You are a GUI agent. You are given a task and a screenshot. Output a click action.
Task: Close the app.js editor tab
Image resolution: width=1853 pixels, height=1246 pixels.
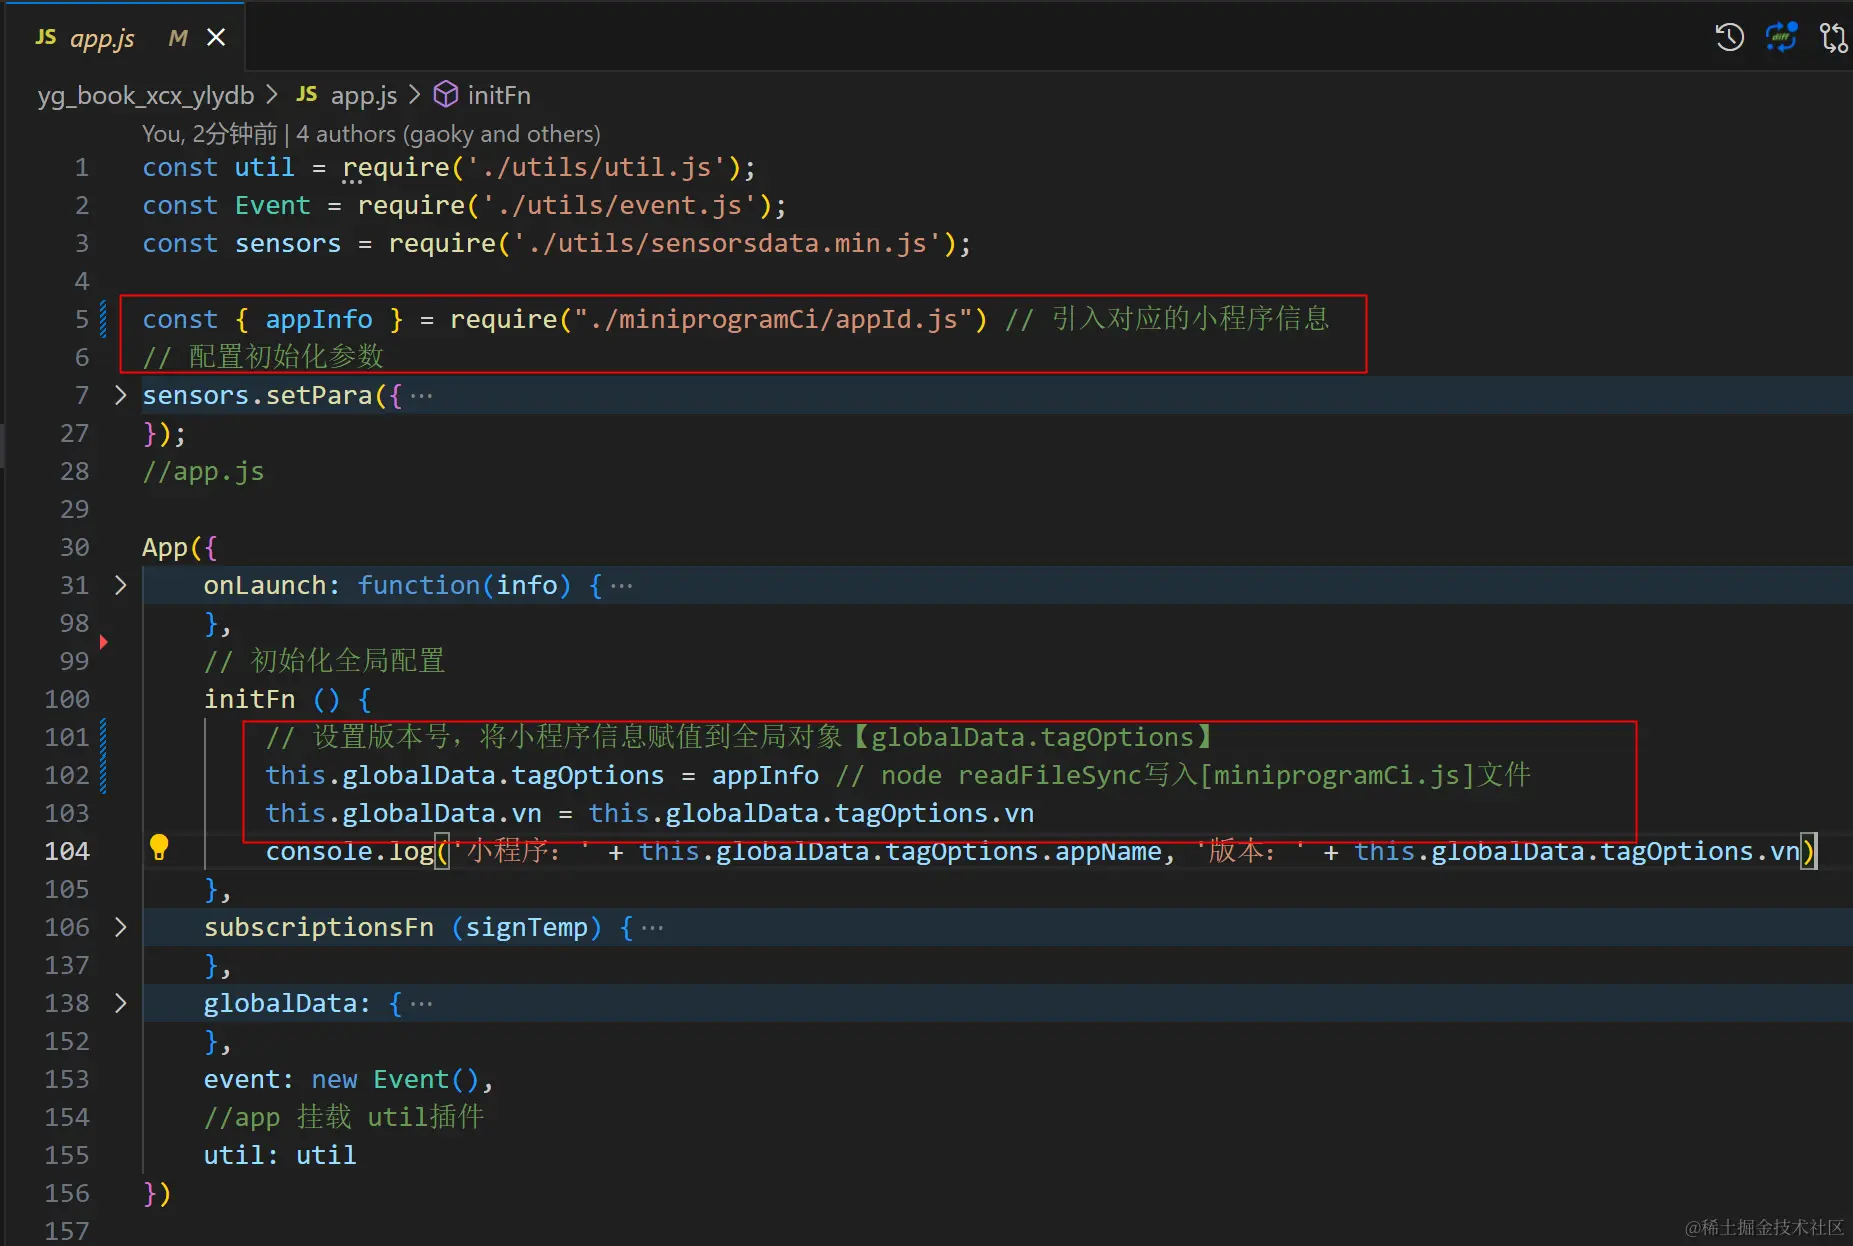coord(216,38)
